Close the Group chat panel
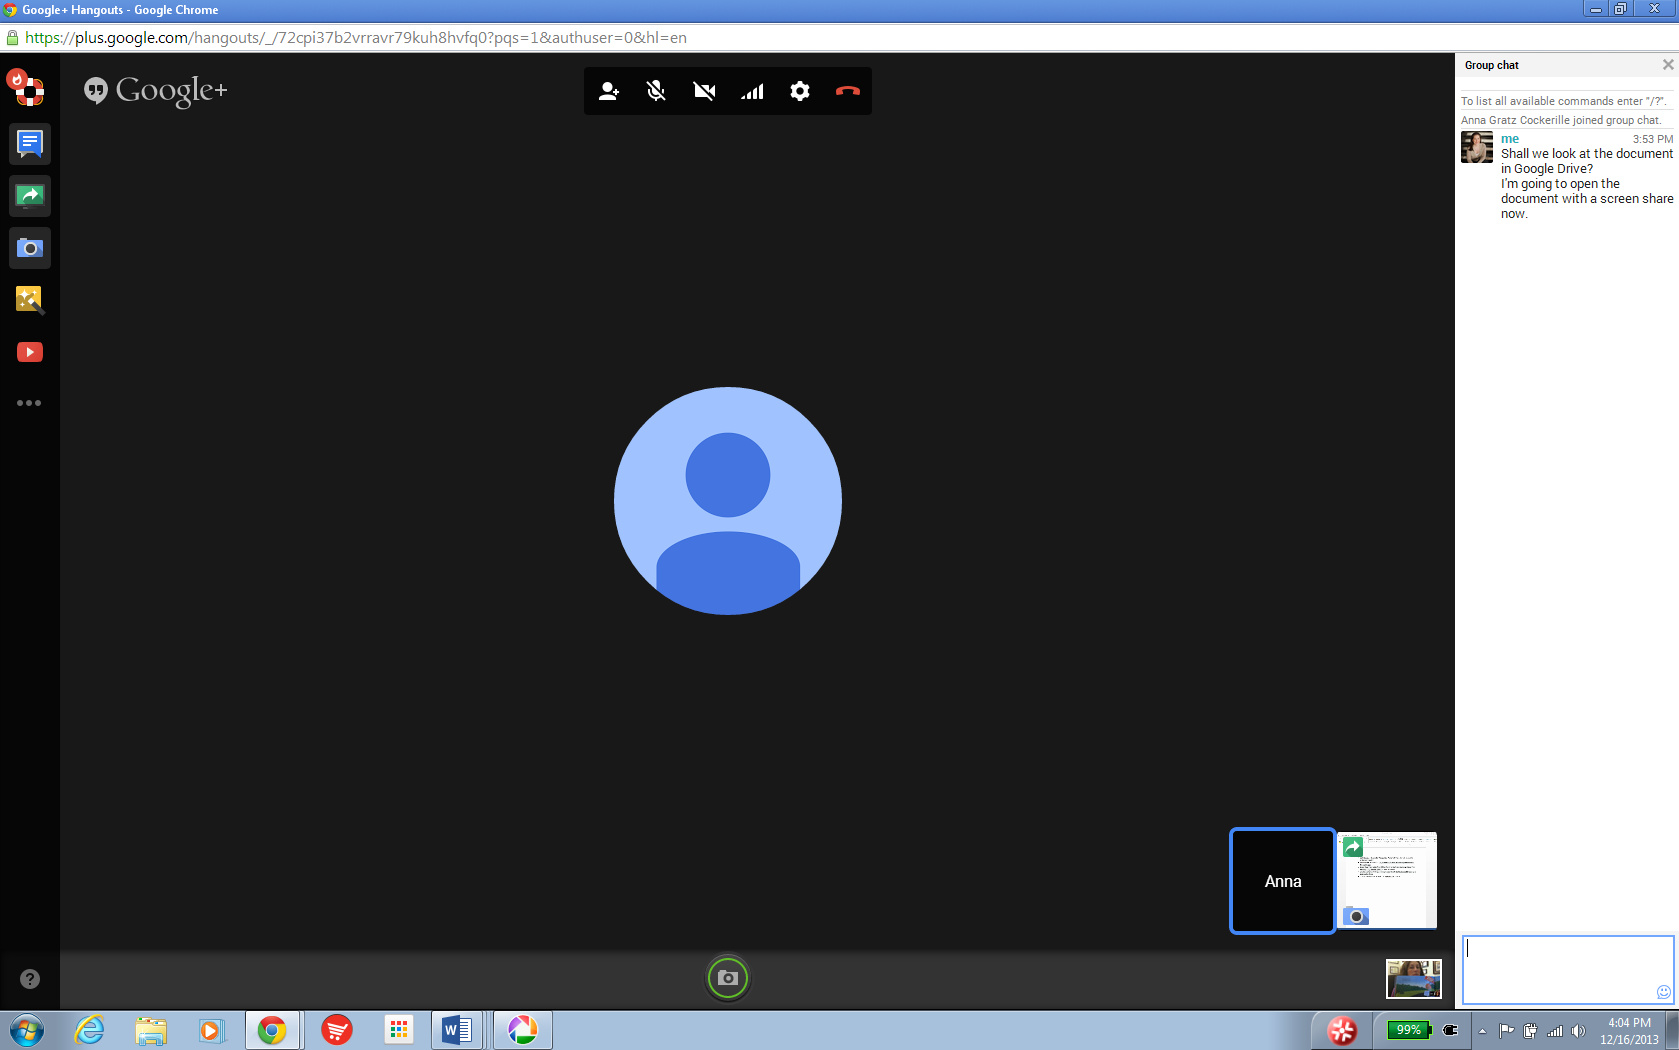The image size is (1679, 1050). [x=1667, y=65]
